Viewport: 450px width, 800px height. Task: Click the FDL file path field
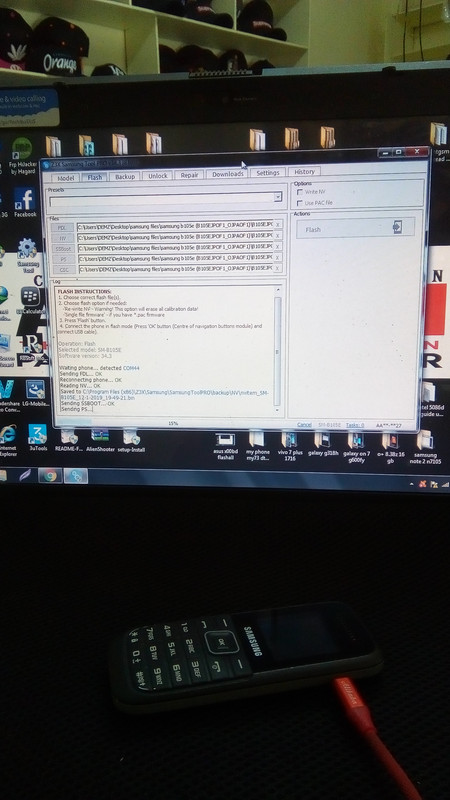coord(174,226)
